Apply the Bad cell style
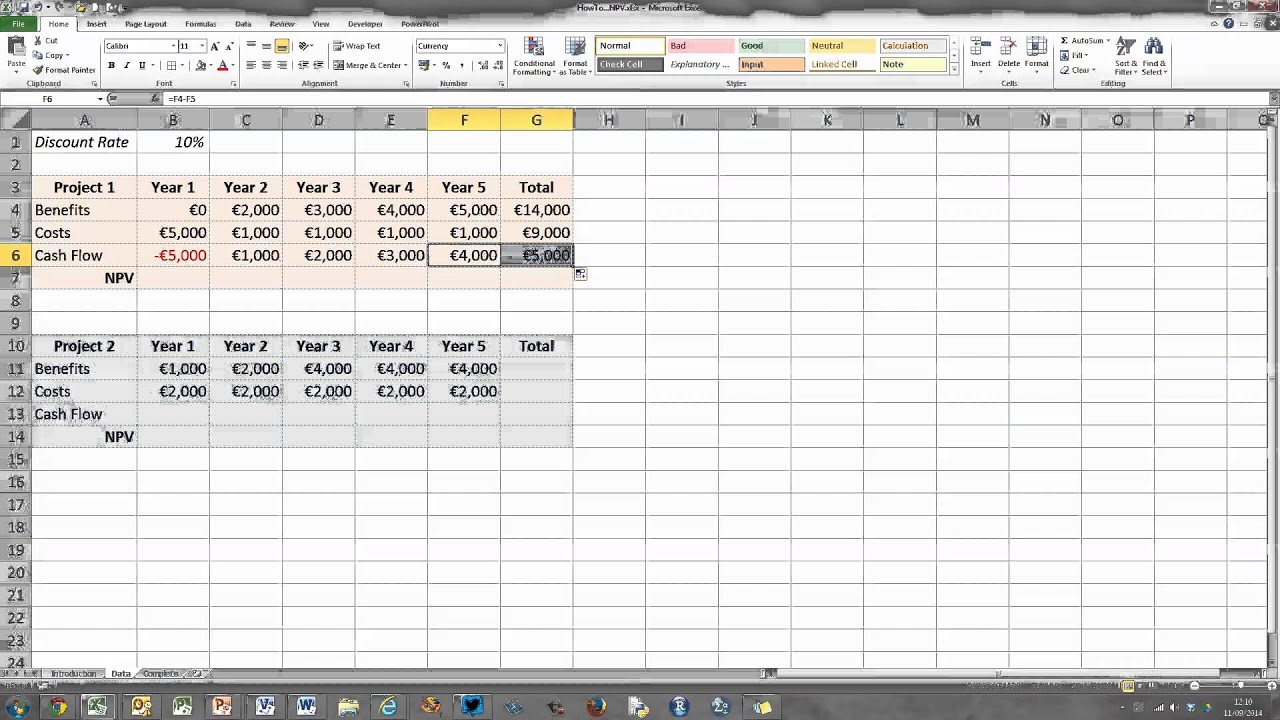 pyautogui.click(x=701, y=46)
